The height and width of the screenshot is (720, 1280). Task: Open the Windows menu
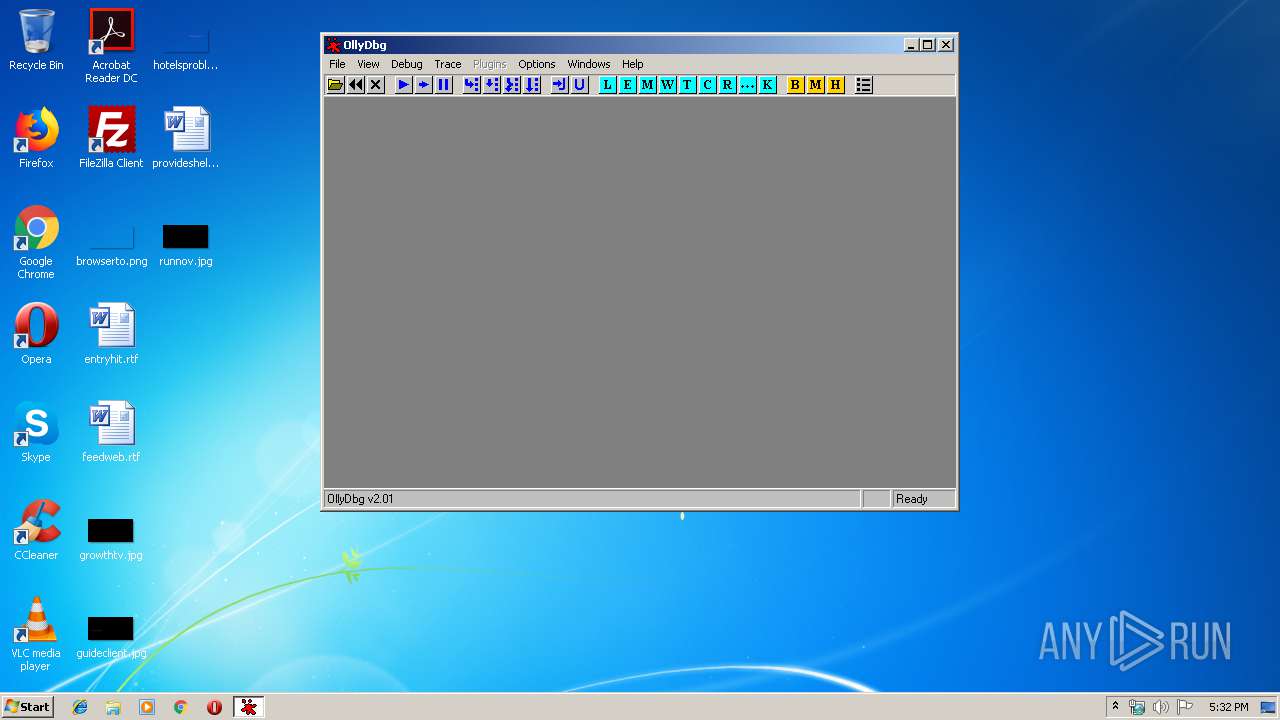(x=589, y=64)
